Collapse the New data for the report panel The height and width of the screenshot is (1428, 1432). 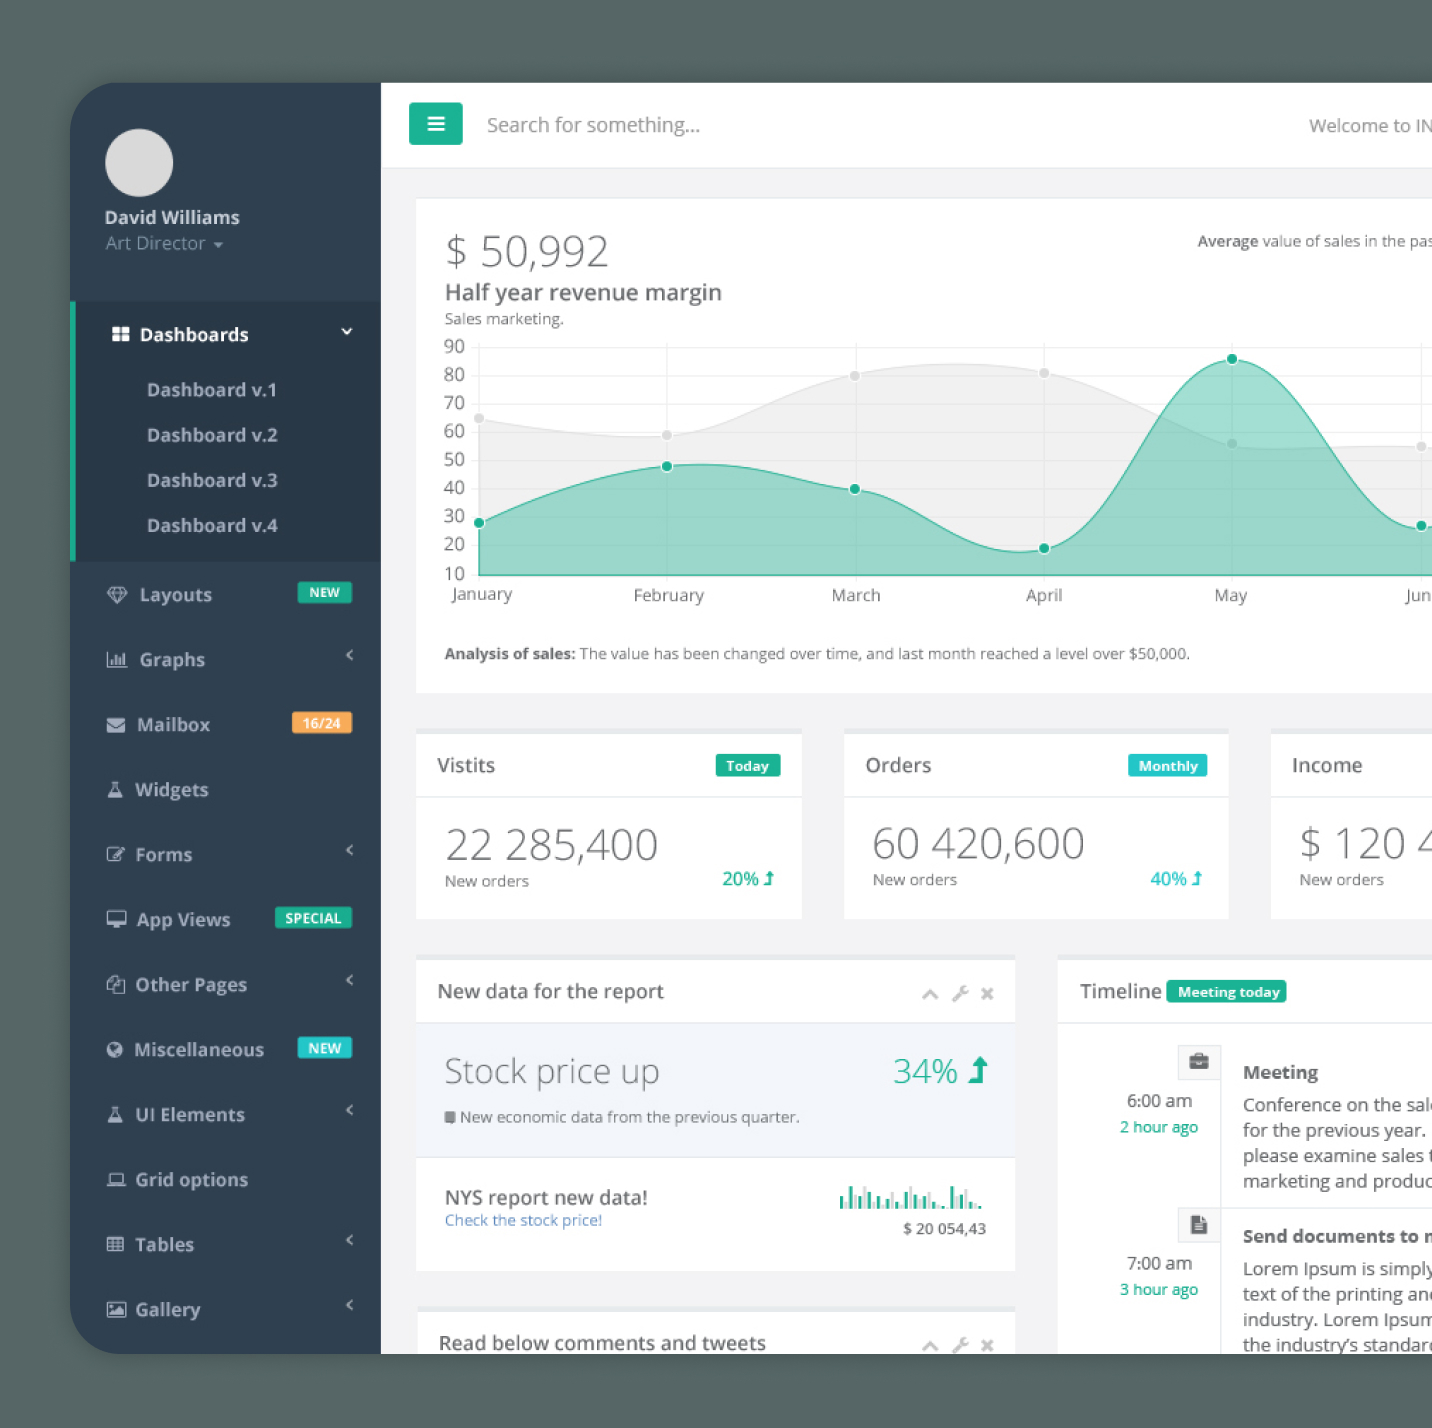[930, 993]
